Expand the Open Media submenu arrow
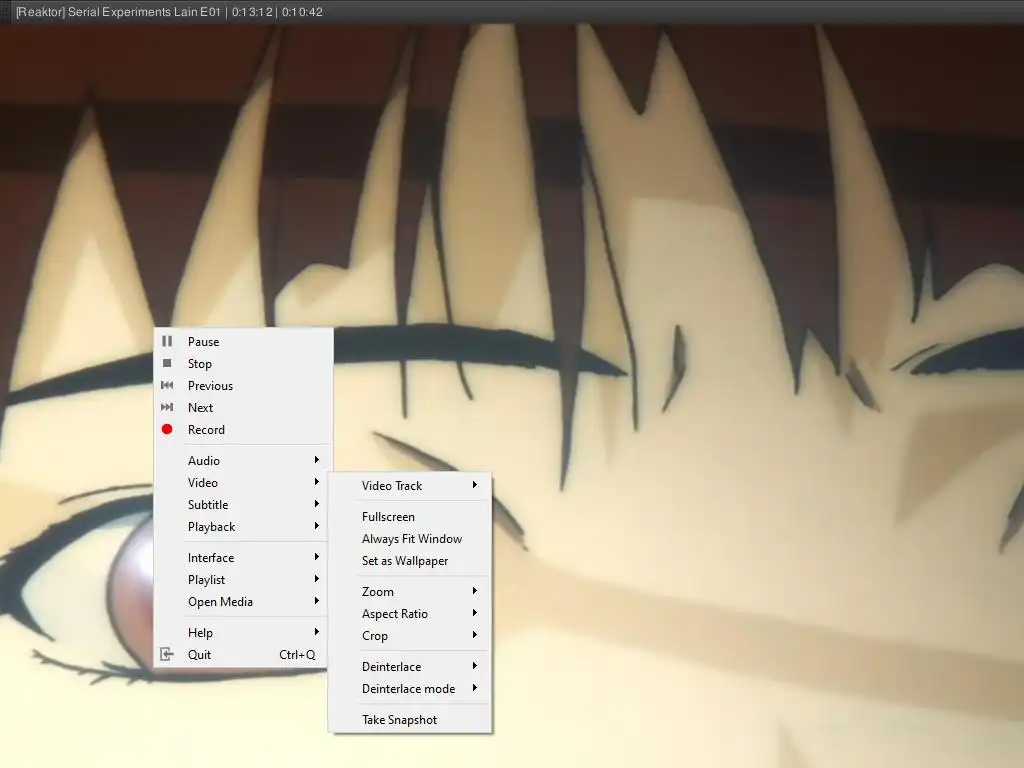This screenshot has height=768, width=1024. click(317, 601)
